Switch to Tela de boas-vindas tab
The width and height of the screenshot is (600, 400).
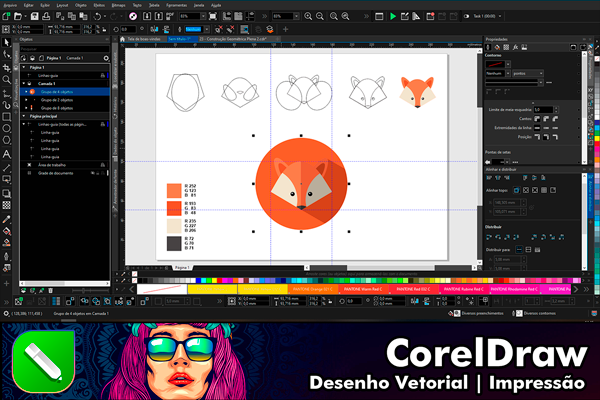[144, 37]
